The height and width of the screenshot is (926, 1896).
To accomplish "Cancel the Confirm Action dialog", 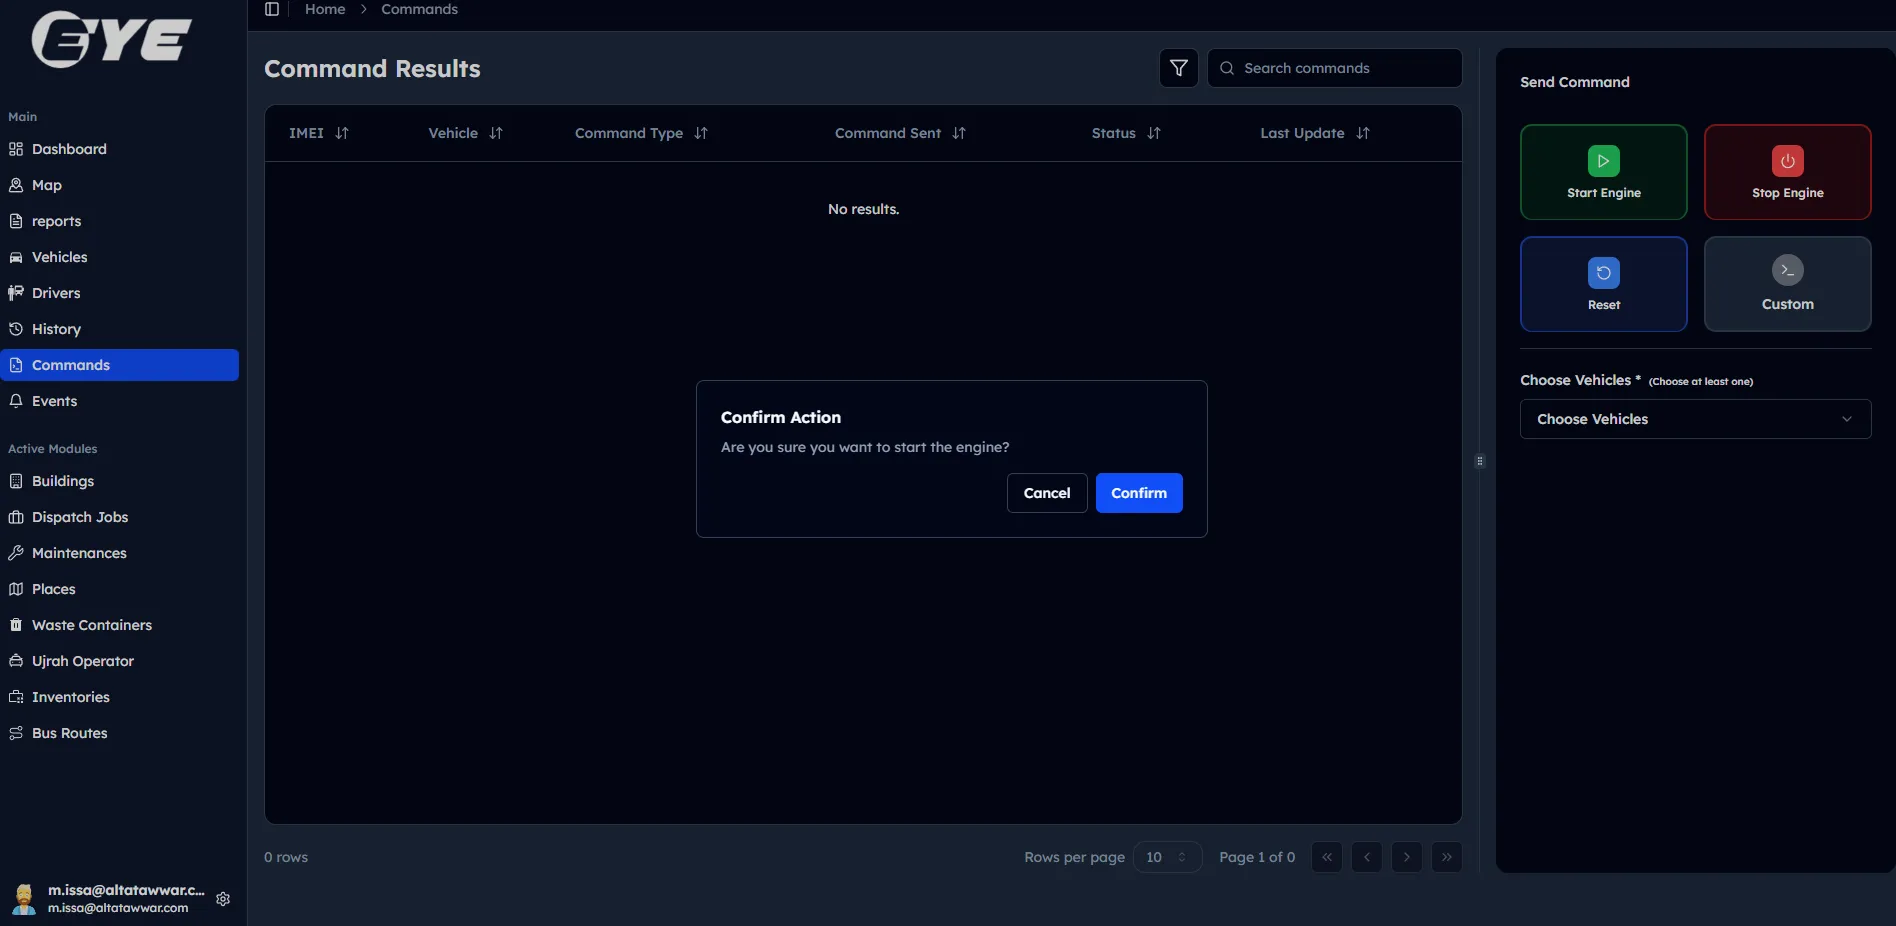I will pyautogui.click(x=1046, y=493).
